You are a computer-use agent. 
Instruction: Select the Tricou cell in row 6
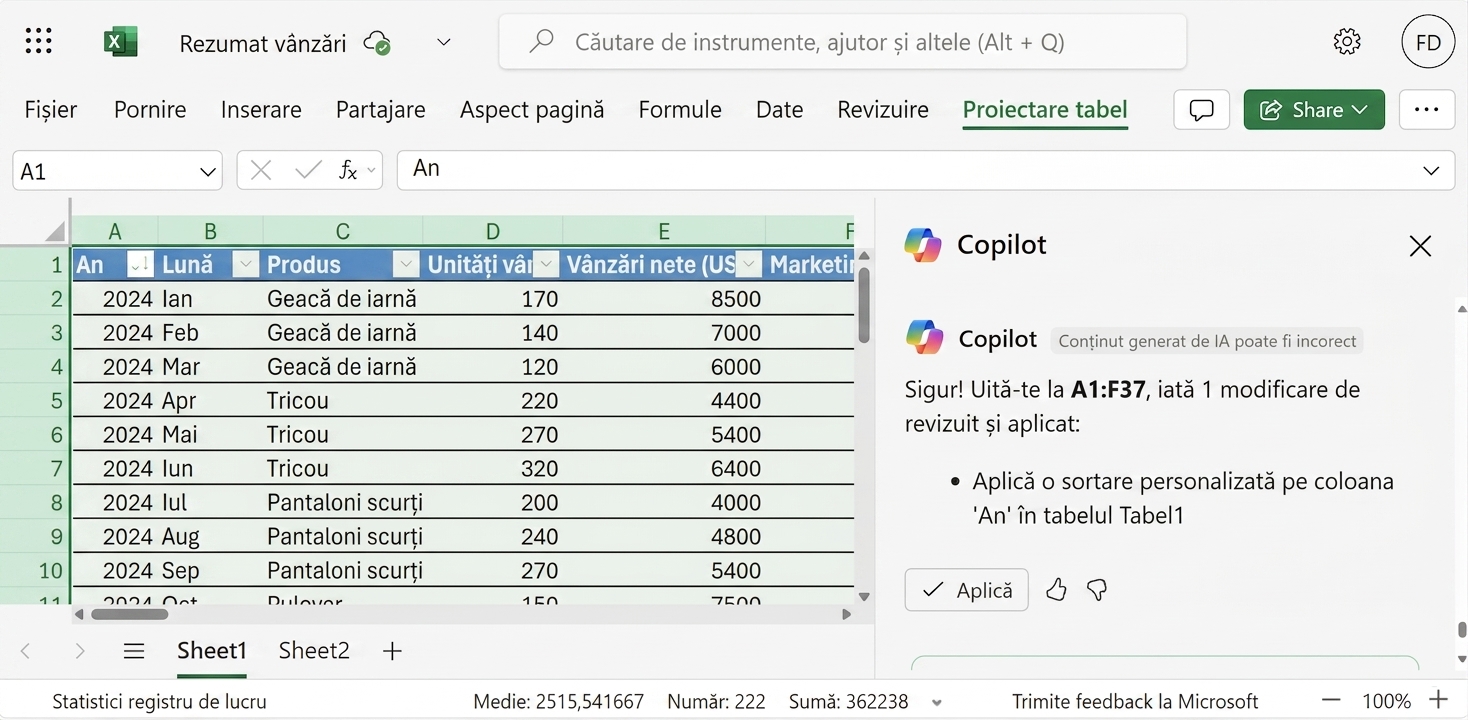pyautogui.click(x=343, y=435)
